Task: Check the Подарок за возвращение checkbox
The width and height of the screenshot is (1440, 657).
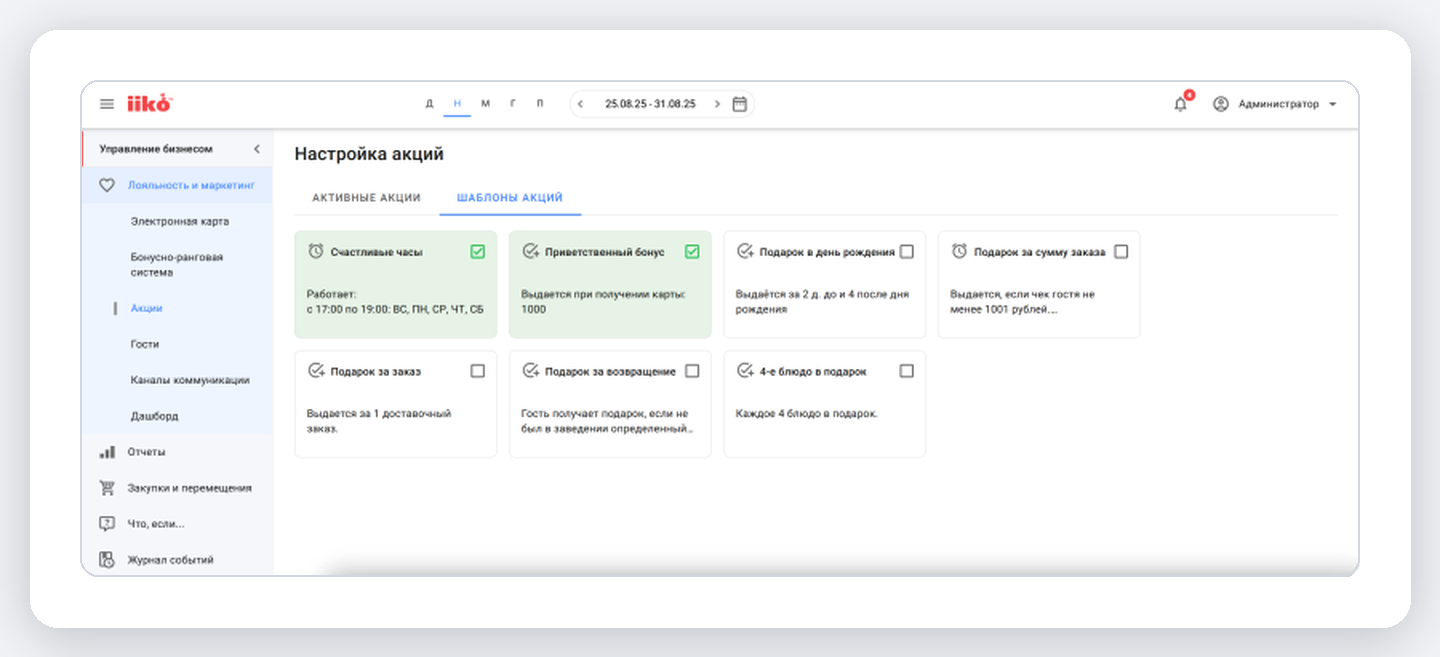Action: click(x=692, y=371)
